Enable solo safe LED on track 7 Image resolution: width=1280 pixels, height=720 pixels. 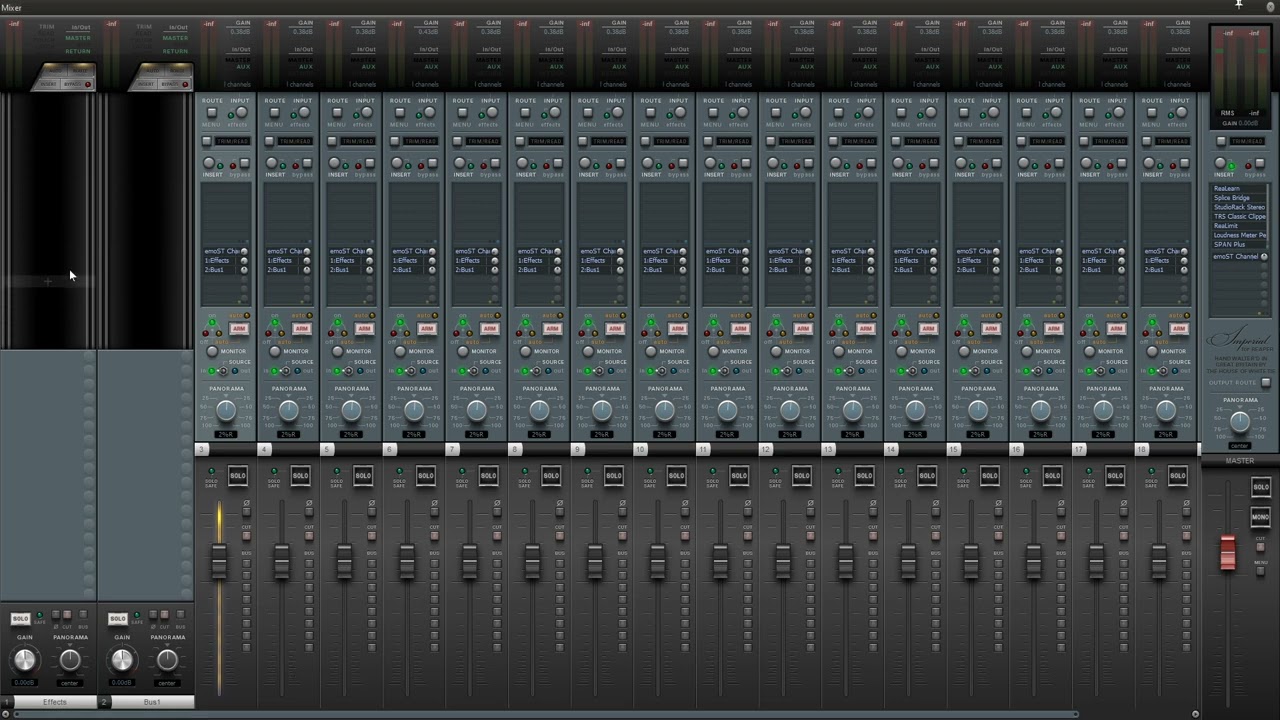click(x=461, y=471)
